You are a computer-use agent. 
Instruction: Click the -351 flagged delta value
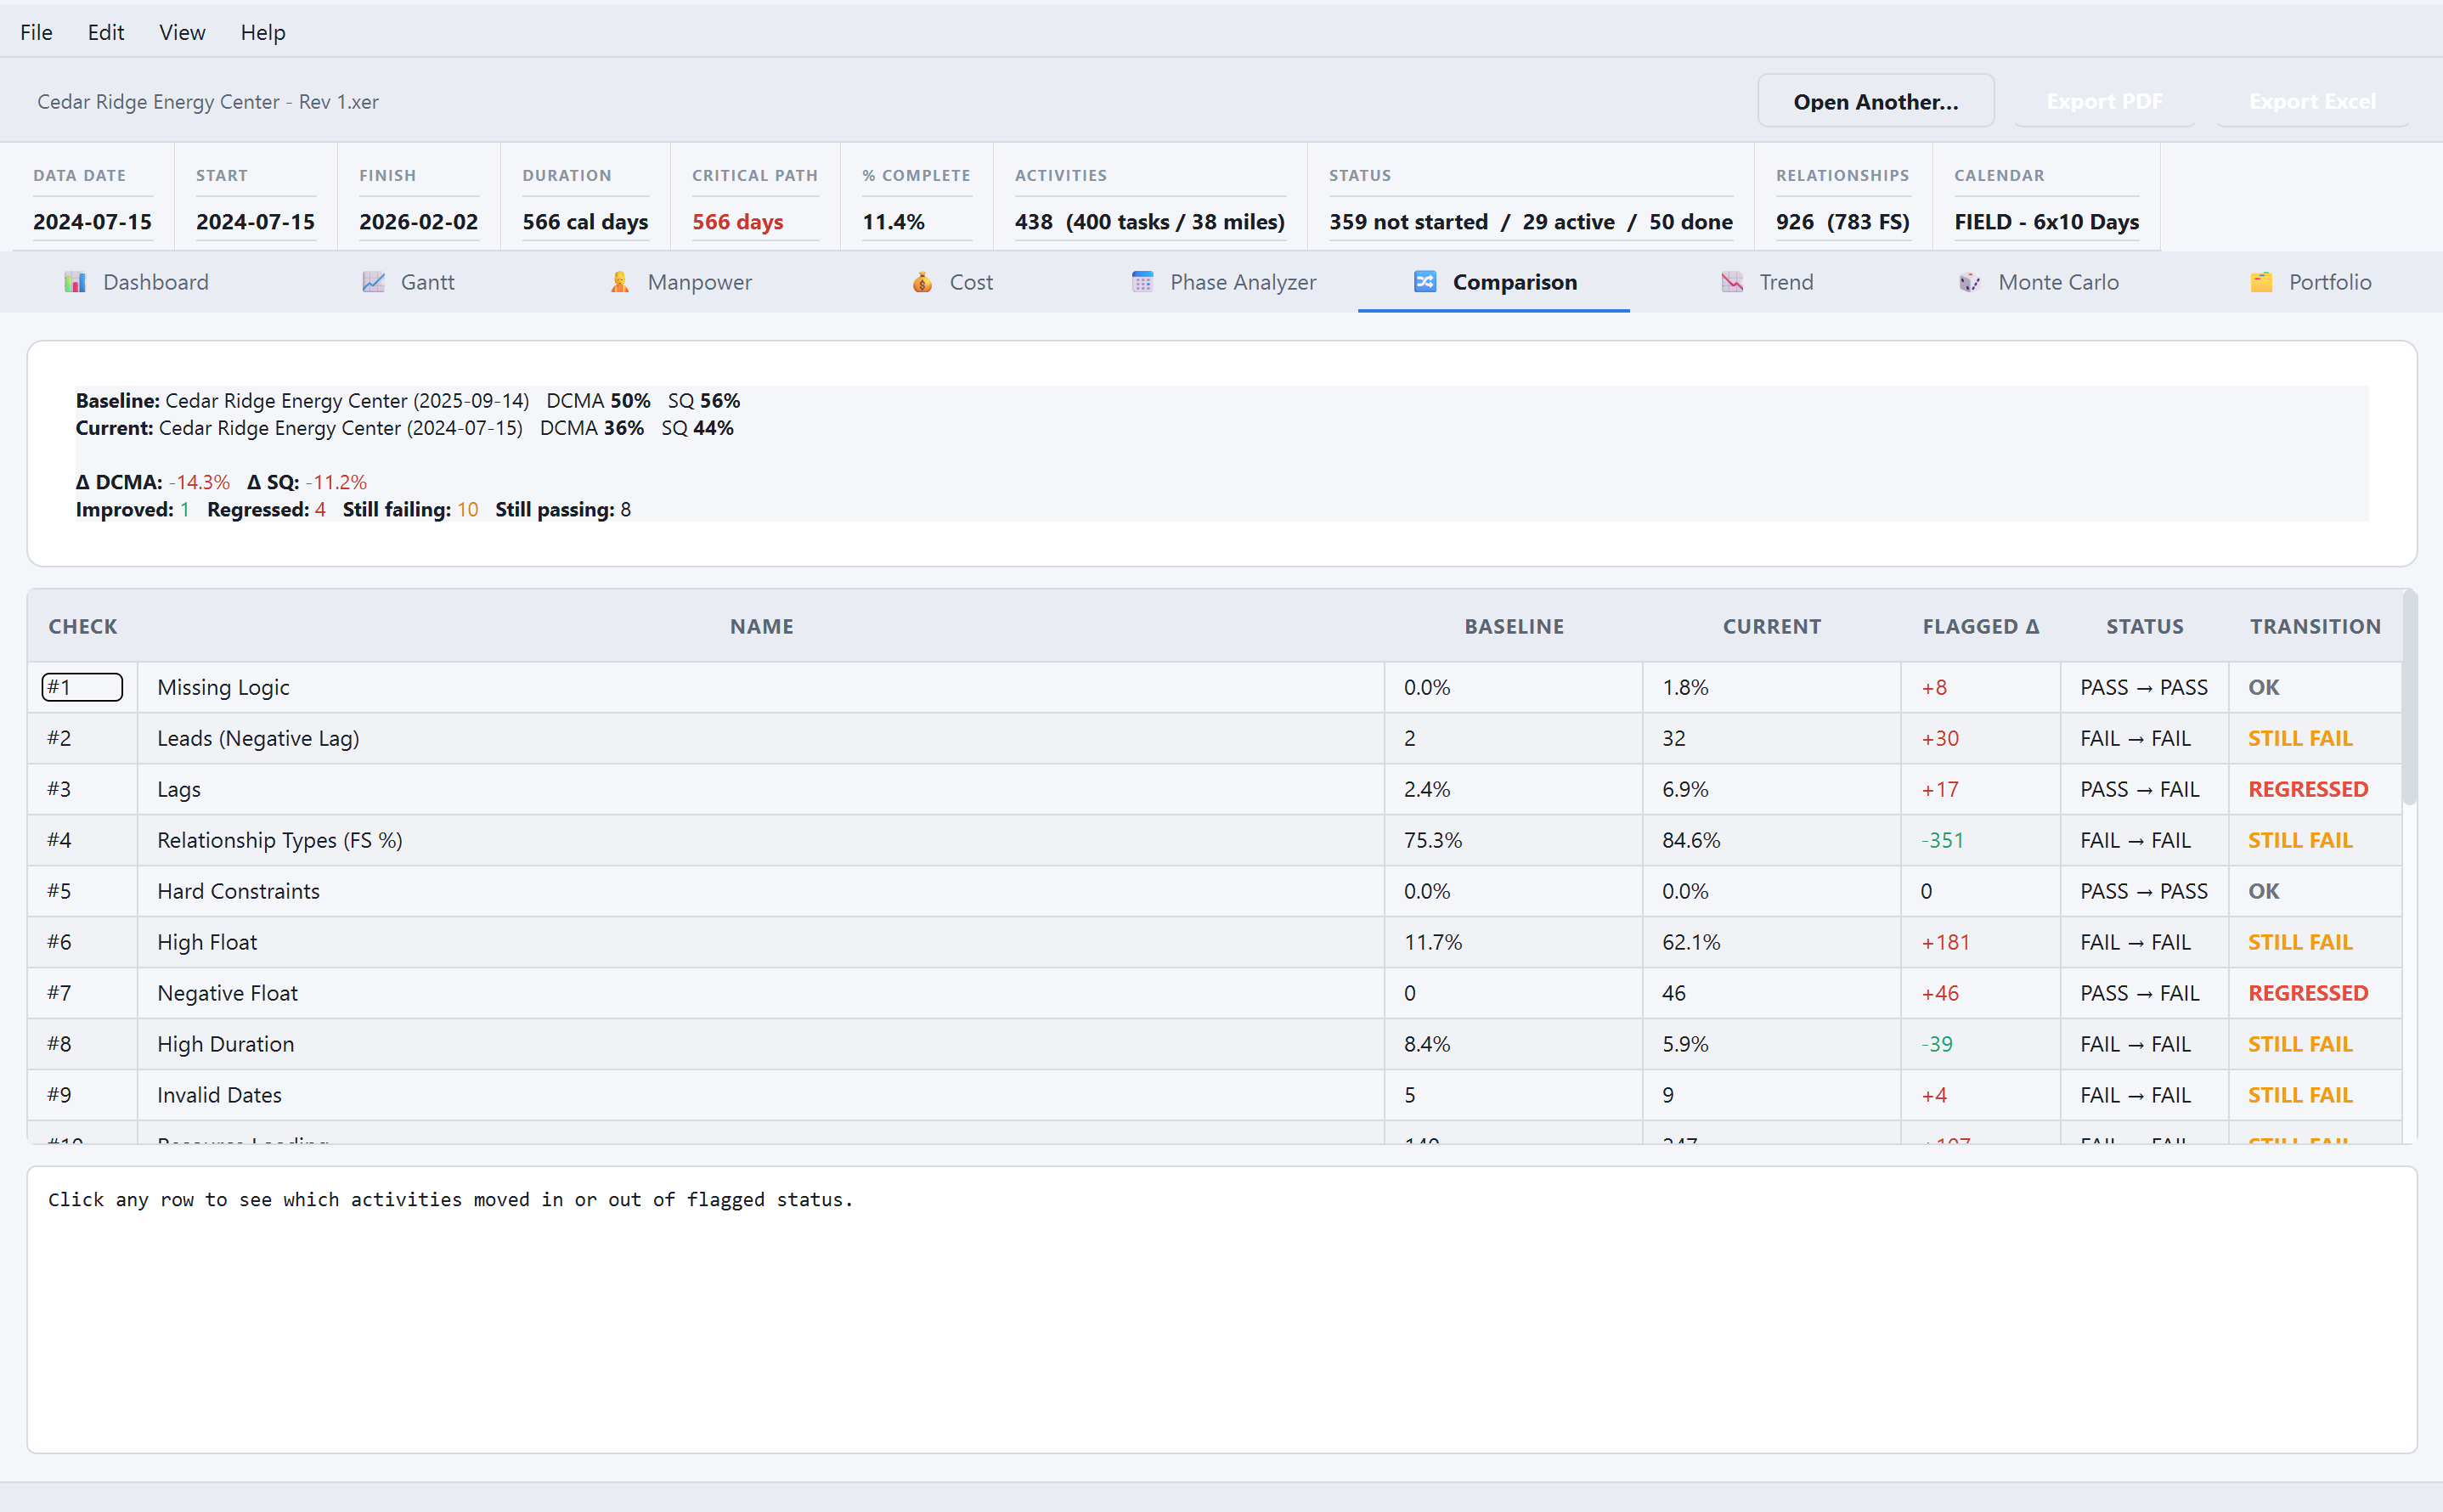pos(1942,840)
